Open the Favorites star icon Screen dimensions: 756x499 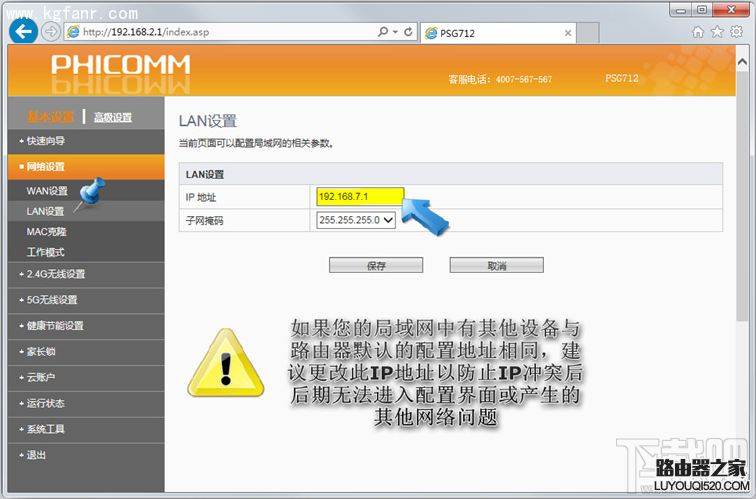pyautogui.click(x=717, y=32)
